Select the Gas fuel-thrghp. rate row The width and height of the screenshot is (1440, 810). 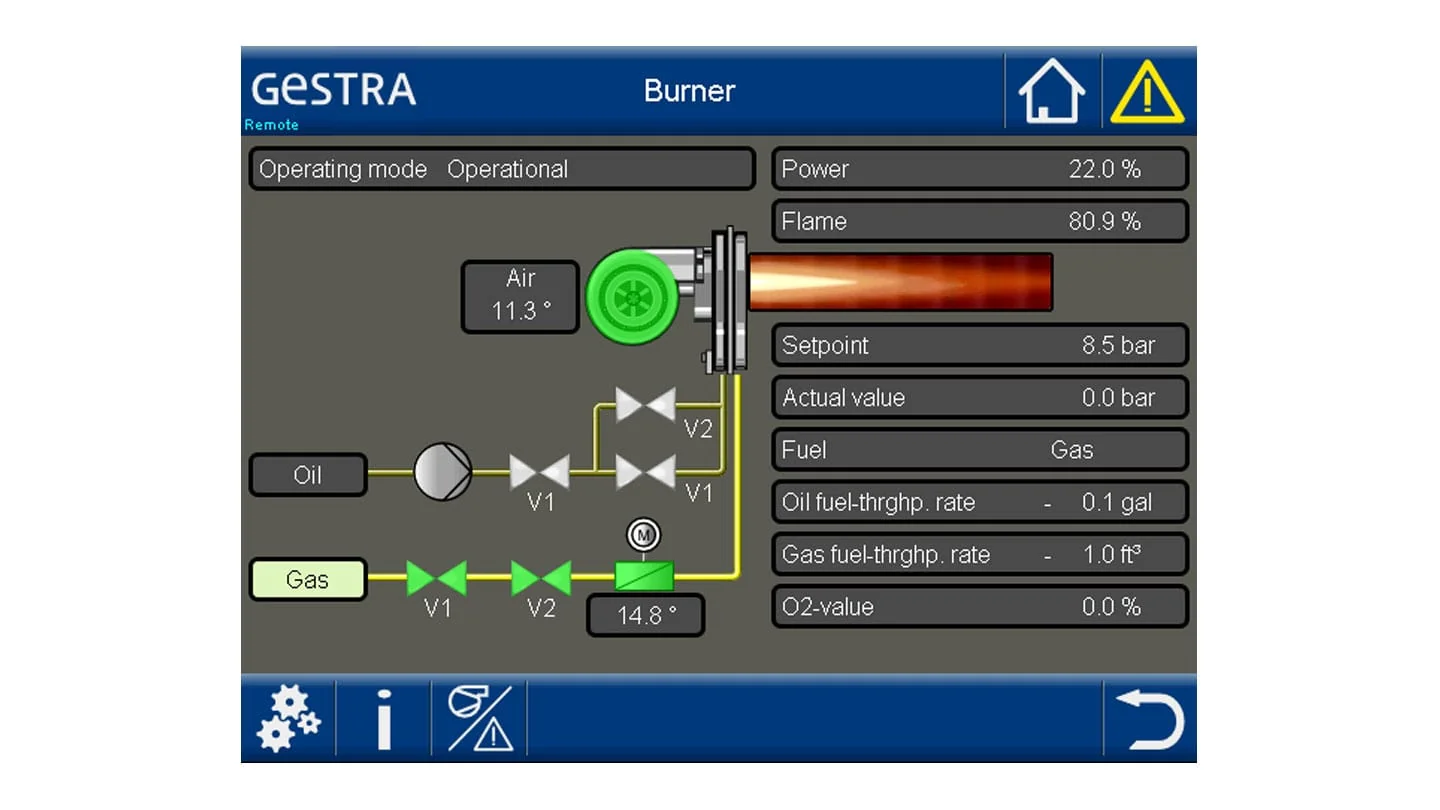980,554
